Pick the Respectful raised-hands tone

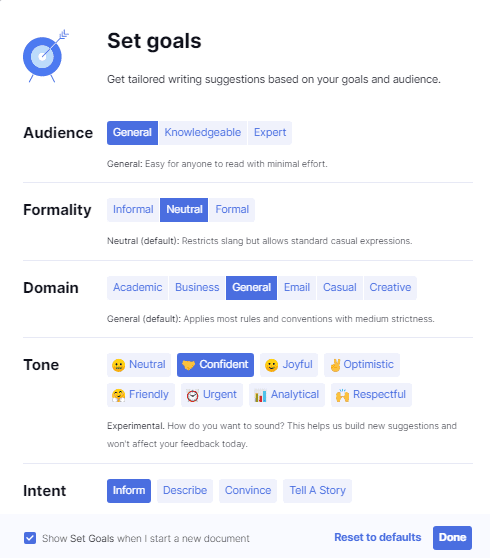(x=371, y=395)
